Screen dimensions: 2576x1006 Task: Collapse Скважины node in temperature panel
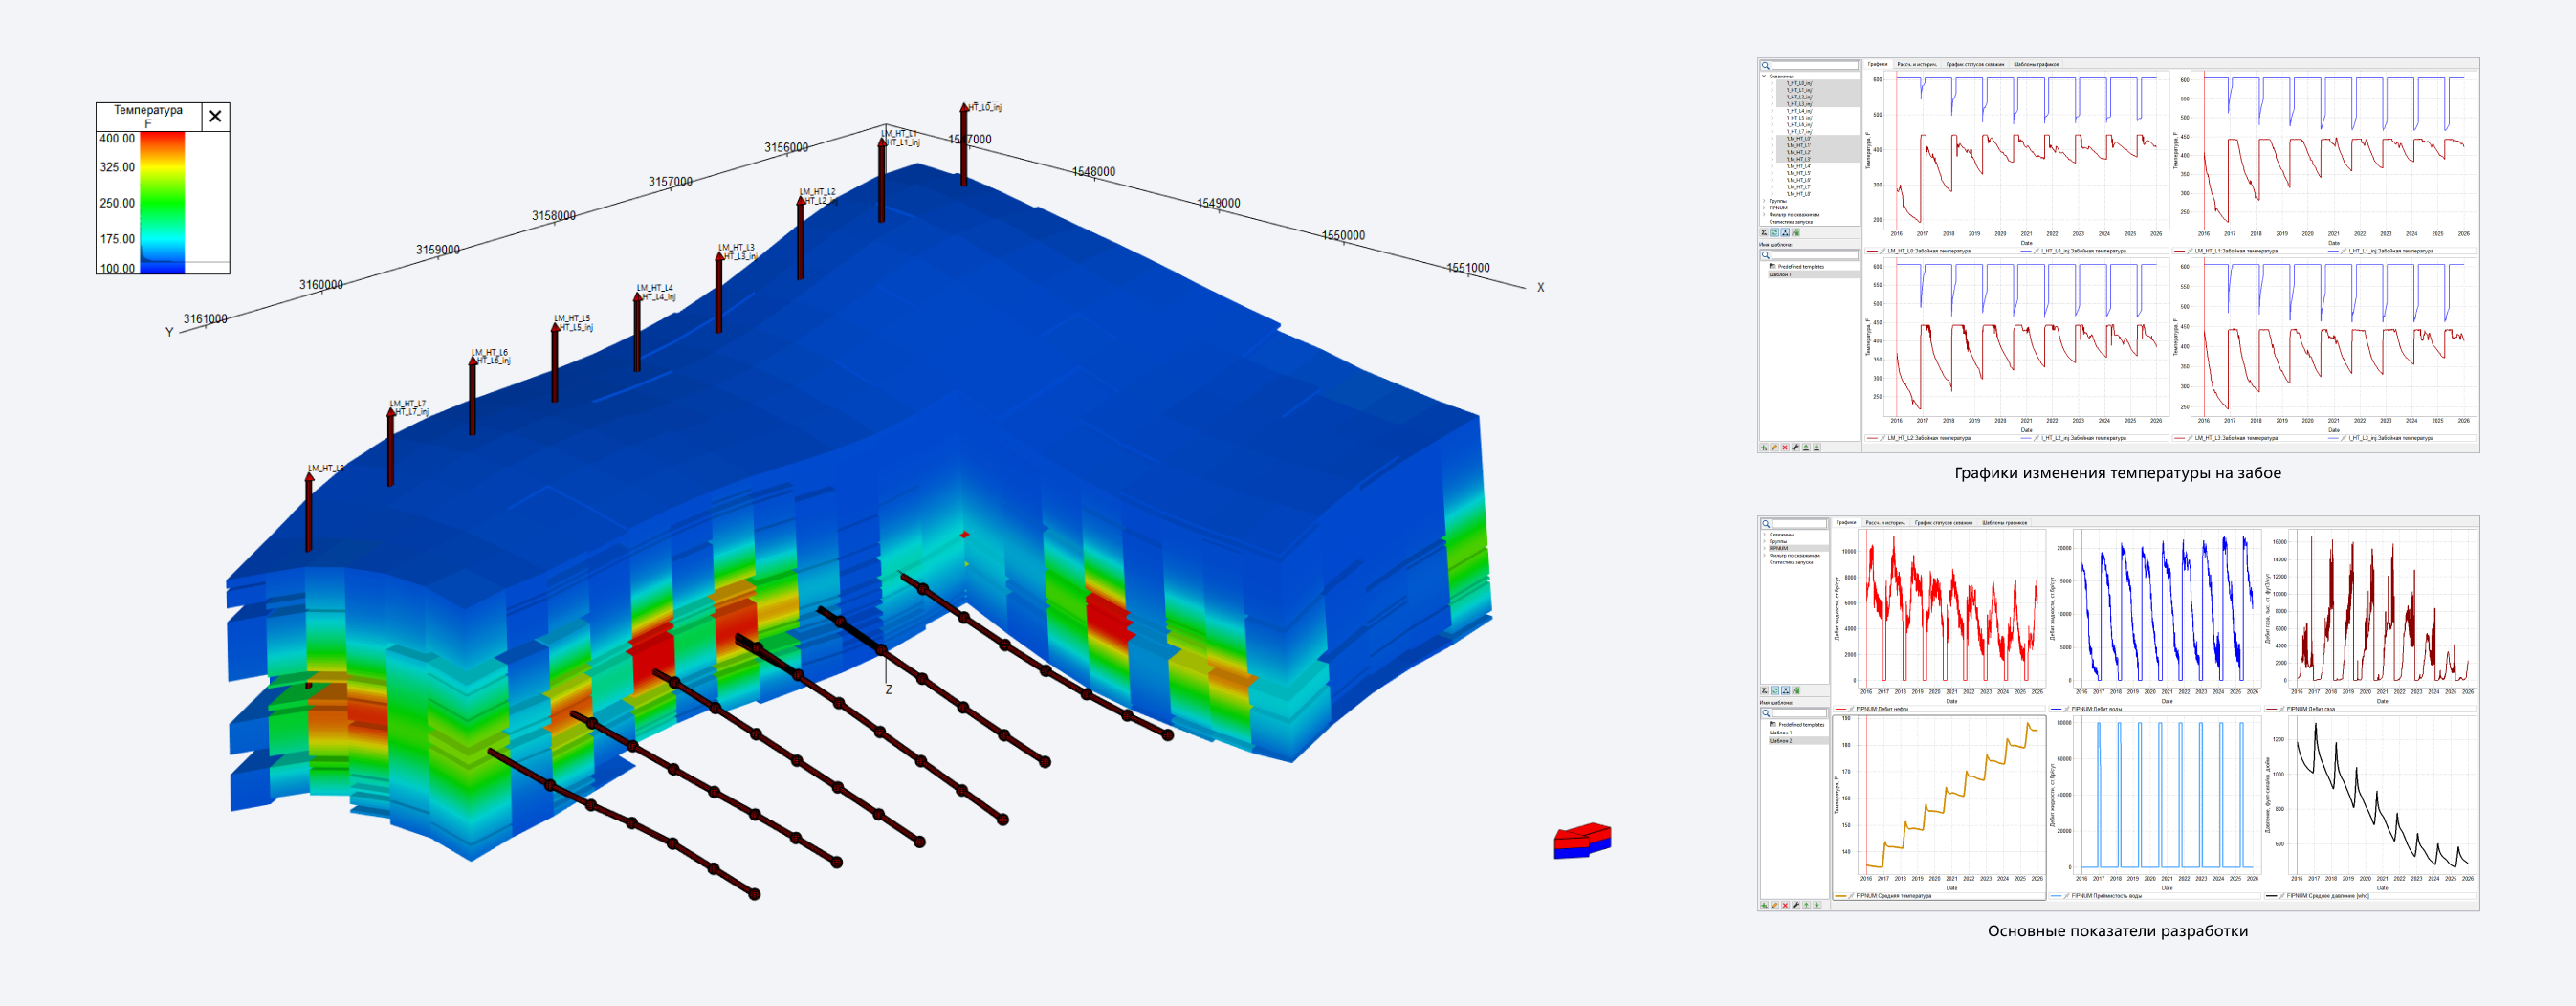(1764, 76)
